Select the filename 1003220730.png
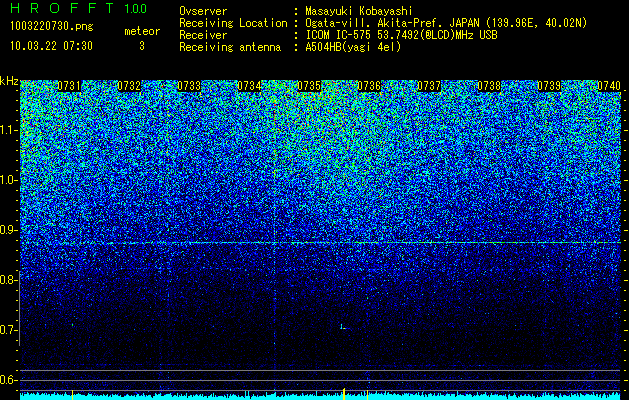The width and height of the screenshot is (629, 400). click(x=51, y=26)
